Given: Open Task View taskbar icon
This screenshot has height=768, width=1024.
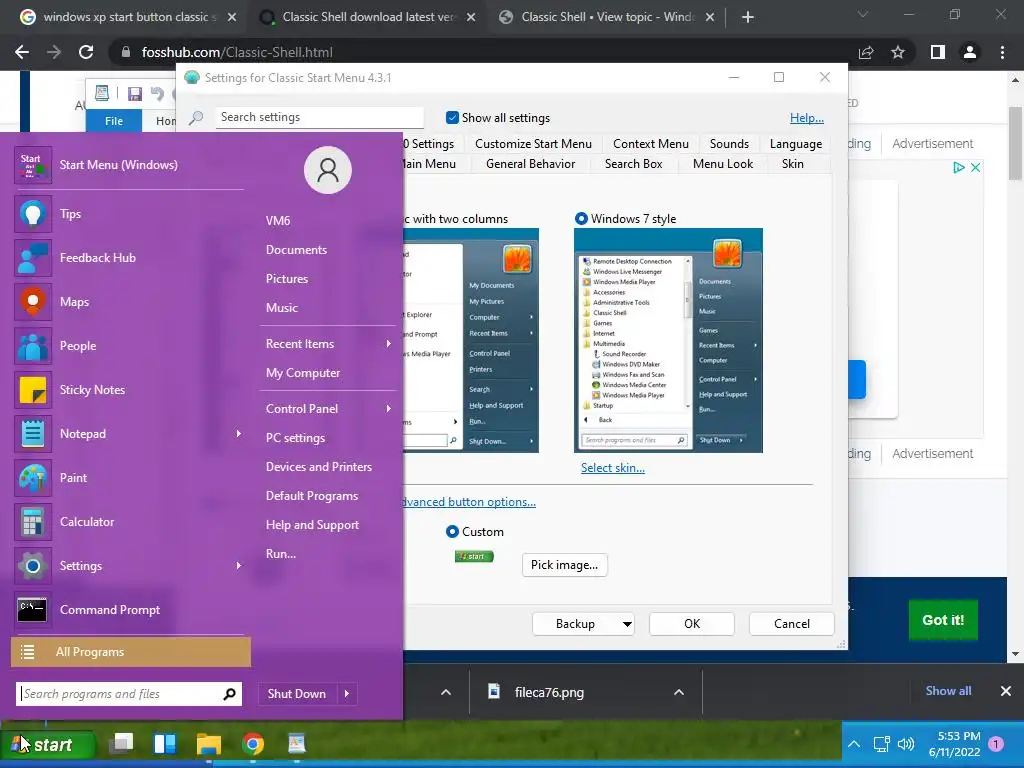Looking at the screenshot, I should pyautogui.click(x=121, y=743).
